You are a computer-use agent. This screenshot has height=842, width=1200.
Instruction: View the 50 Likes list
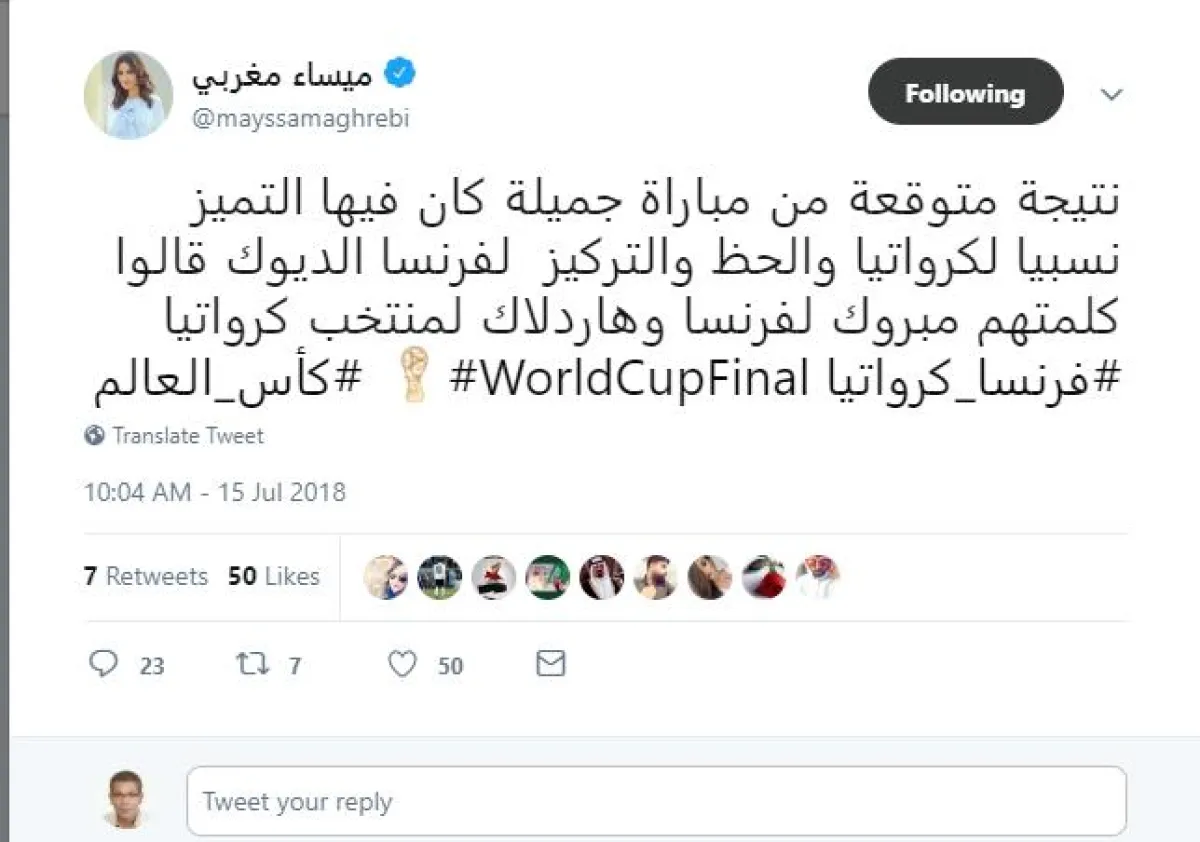tap(274, 577)
